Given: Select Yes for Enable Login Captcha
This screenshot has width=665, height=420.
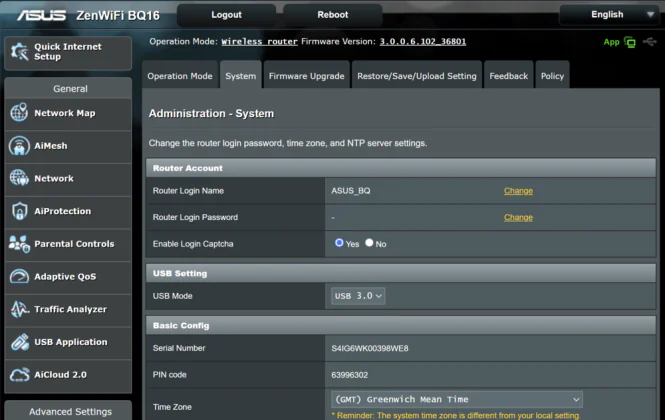Looking at the screenshot, I should 339,243.
